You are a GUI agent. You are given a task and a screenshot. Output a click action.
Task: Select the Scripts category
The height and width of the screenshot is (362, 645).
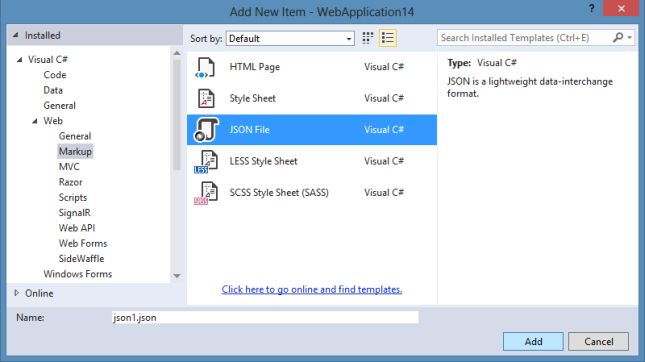pyautogui.click(x=73, y=197)
